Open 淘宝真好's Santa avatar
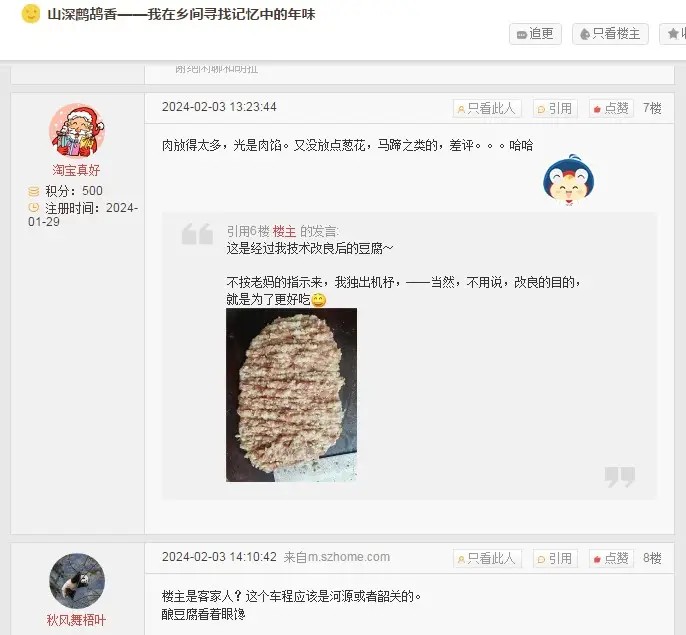Viewport: 686px width, 635px height. pyautogui.click(x=77, y=130)
